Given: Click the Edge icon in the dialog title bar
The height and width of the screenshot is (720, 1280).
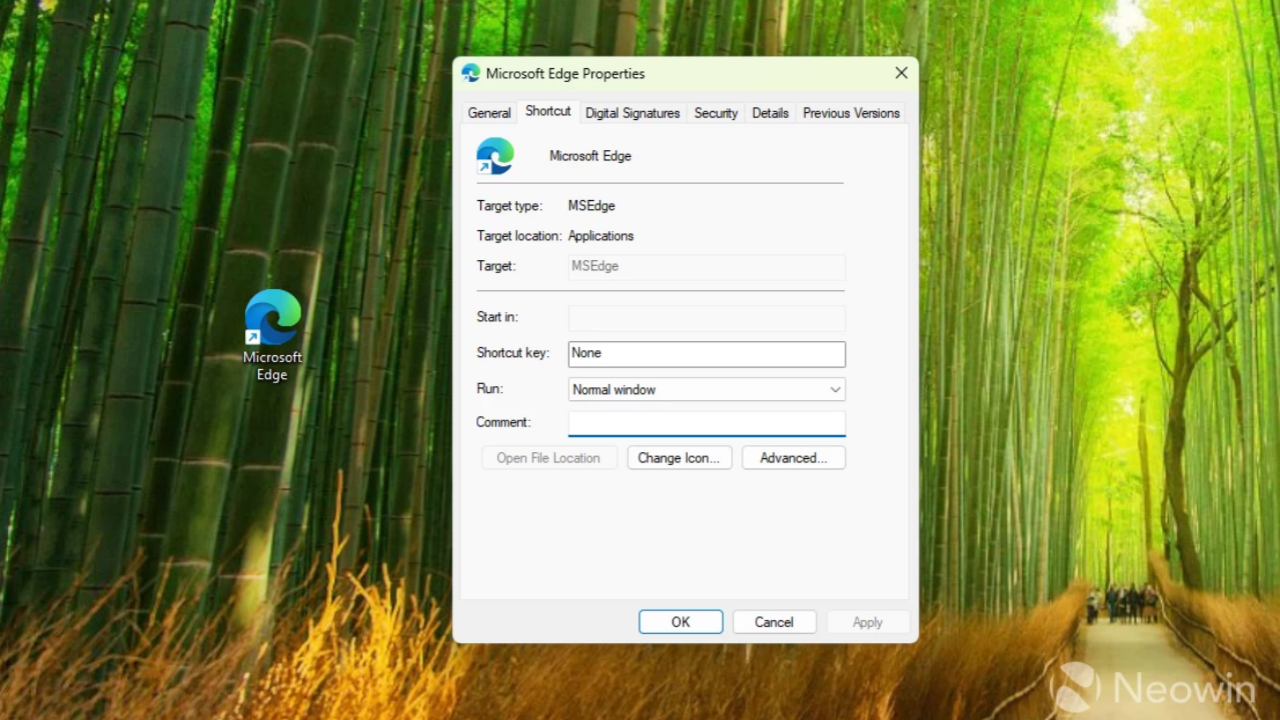Looking at the screenshot, I should tap(470, 73).
